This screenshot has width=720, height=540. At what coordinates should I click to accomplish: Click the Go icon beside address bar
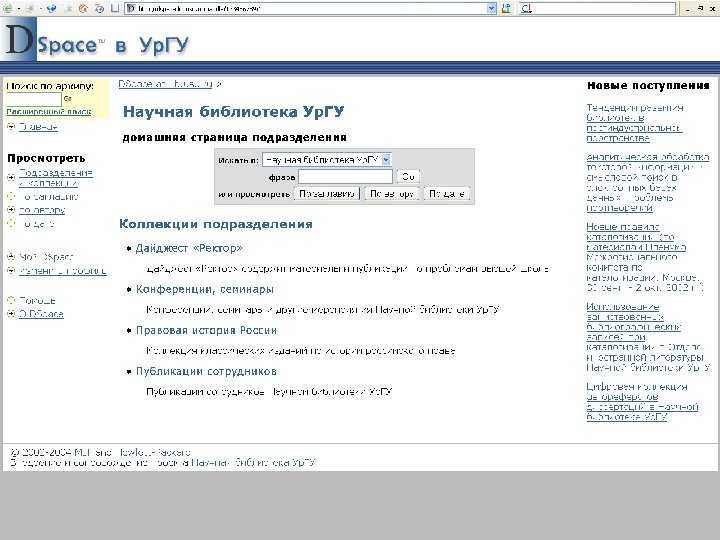tap(506, 8)
